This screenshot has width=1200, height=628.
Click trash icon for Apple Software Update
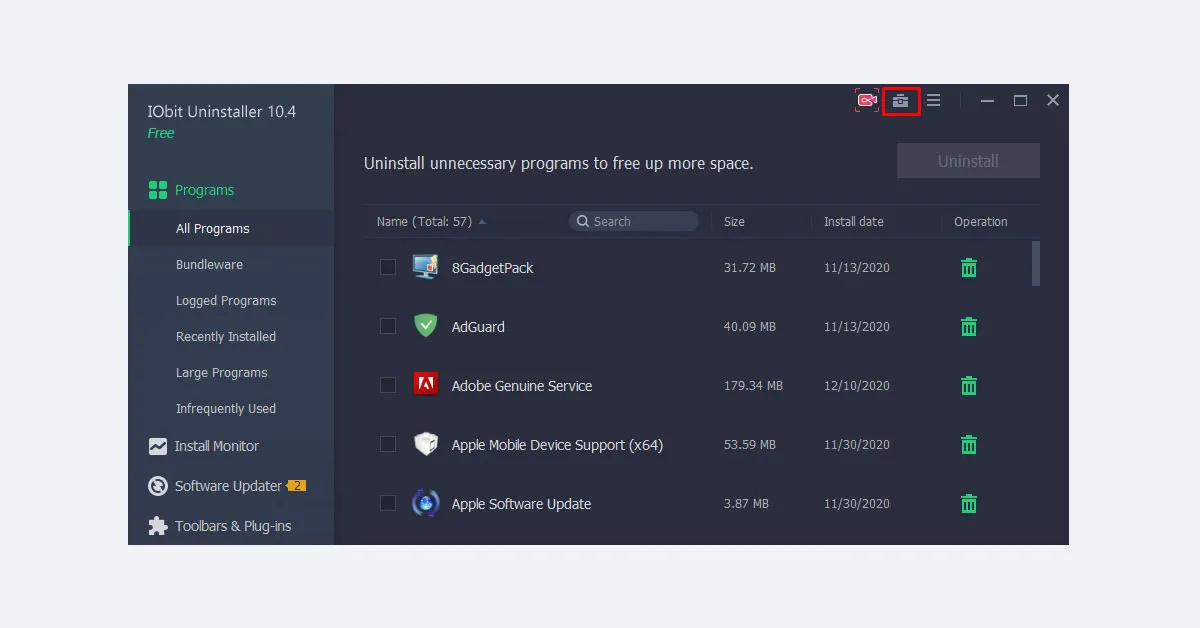968,504
